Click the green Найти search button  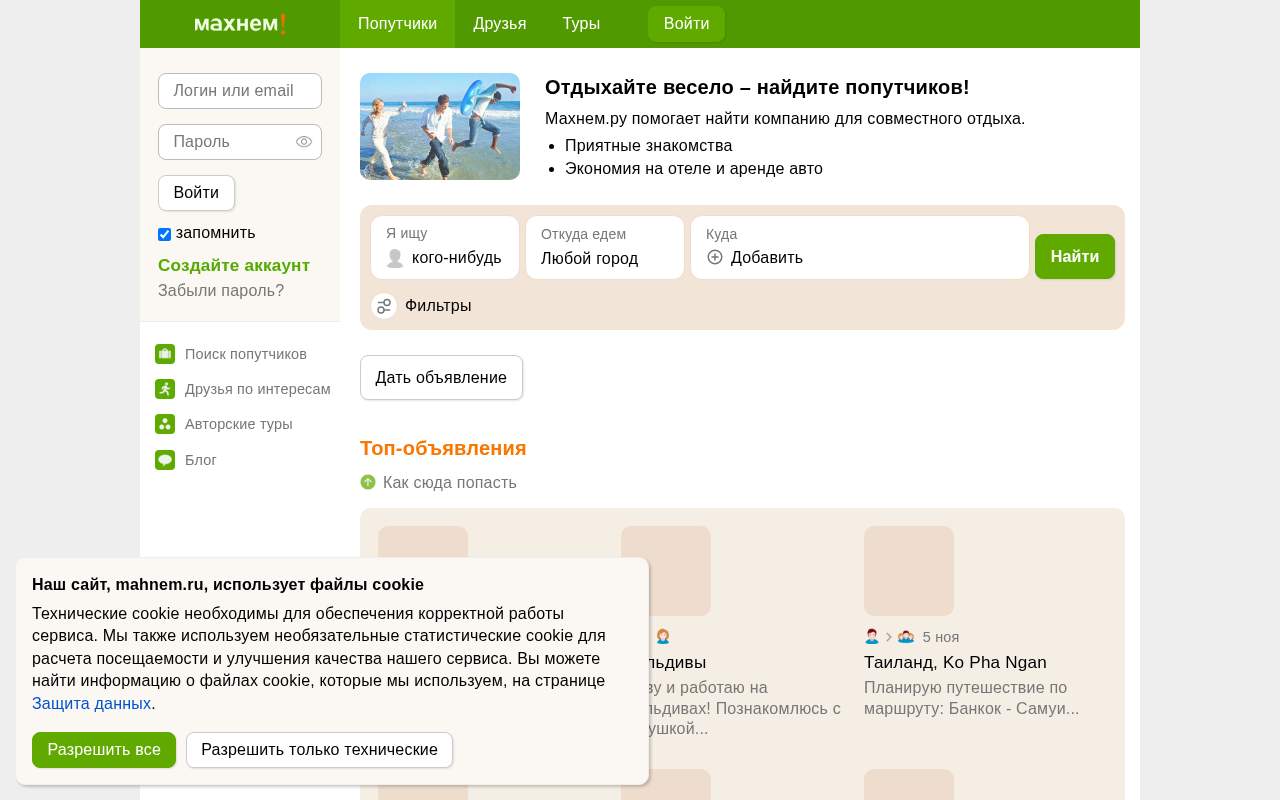(x=1075, y=256)
